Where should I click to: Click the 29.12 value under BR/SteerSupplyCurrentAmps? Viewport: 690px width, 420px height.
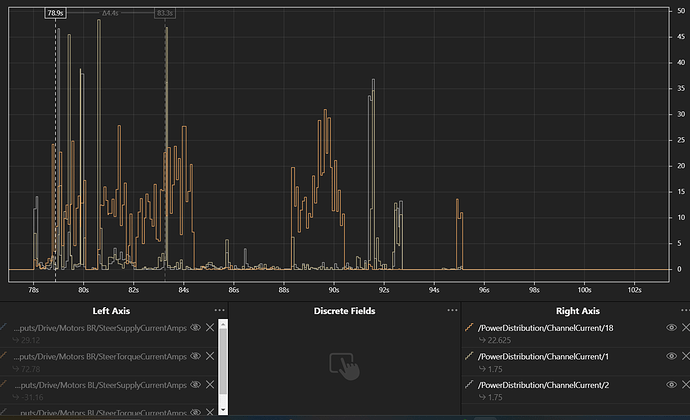click(30, 340)
